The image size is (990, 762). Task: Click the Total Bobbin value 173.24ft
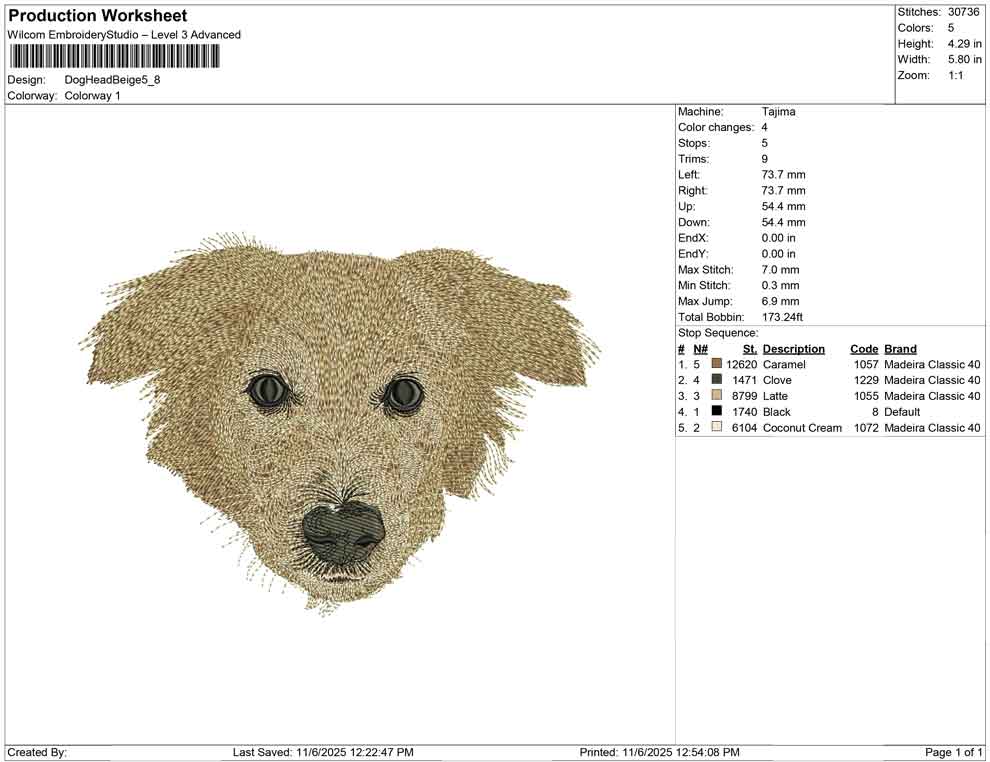pos(782,317)
